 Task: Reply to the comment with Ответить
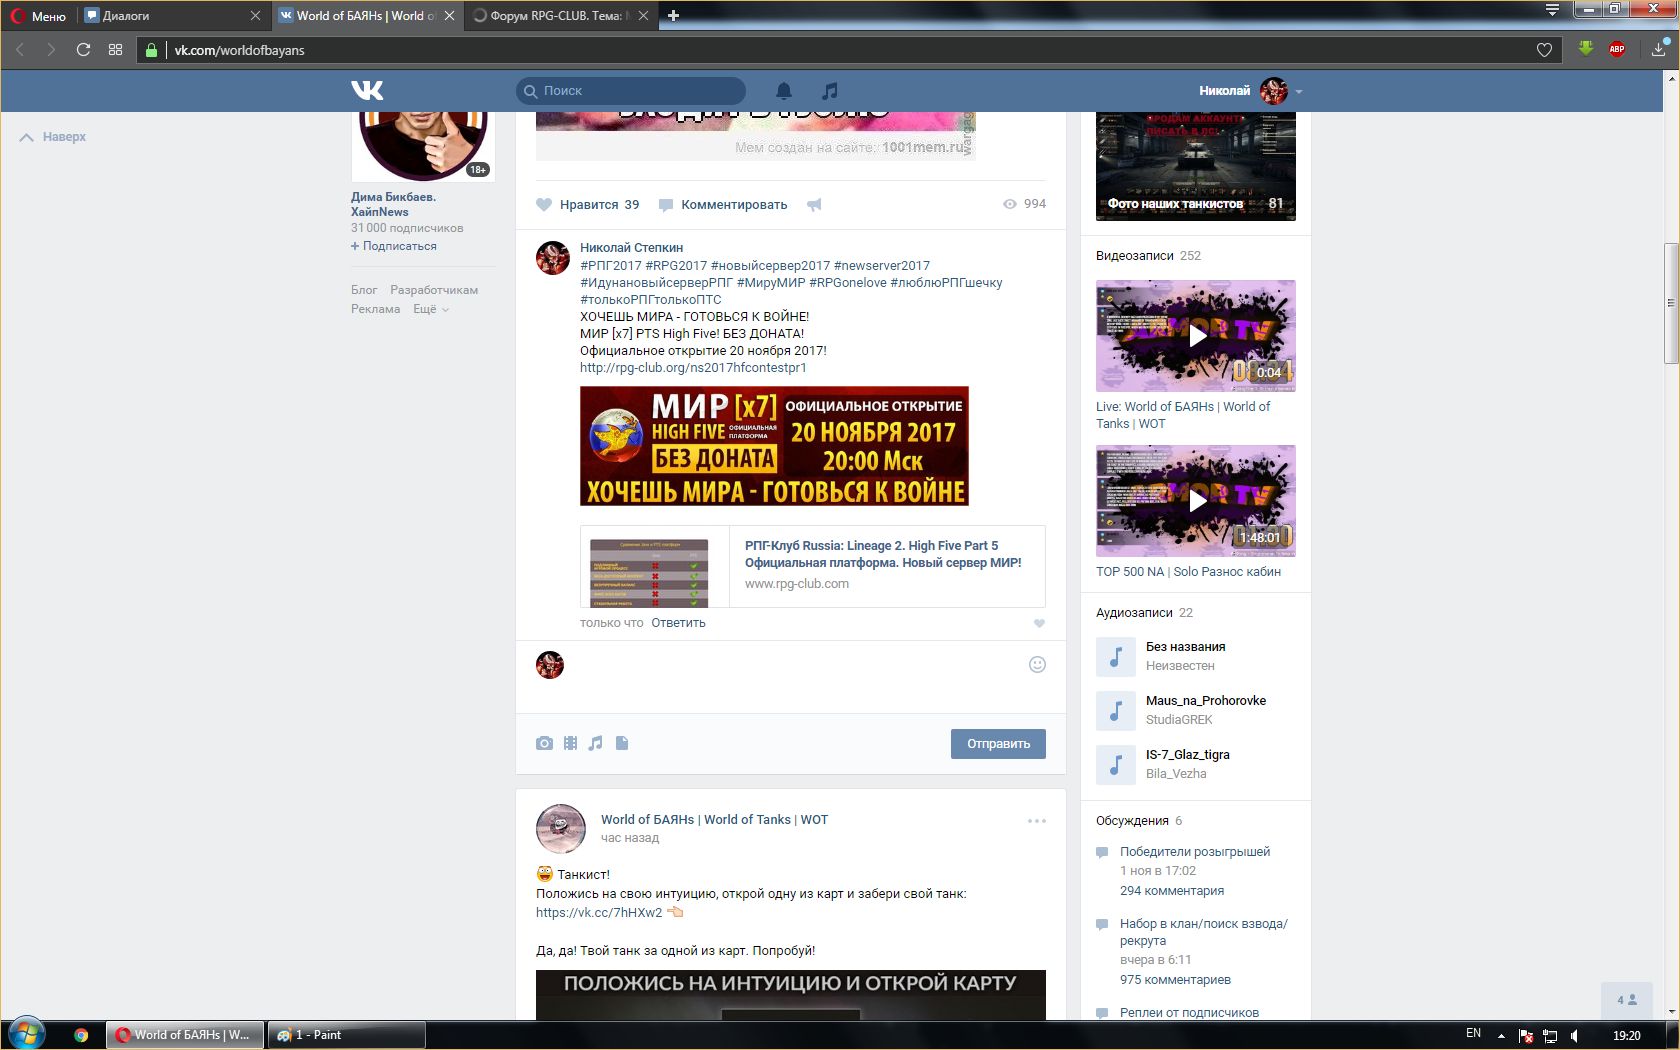click(x=678, y=623)
